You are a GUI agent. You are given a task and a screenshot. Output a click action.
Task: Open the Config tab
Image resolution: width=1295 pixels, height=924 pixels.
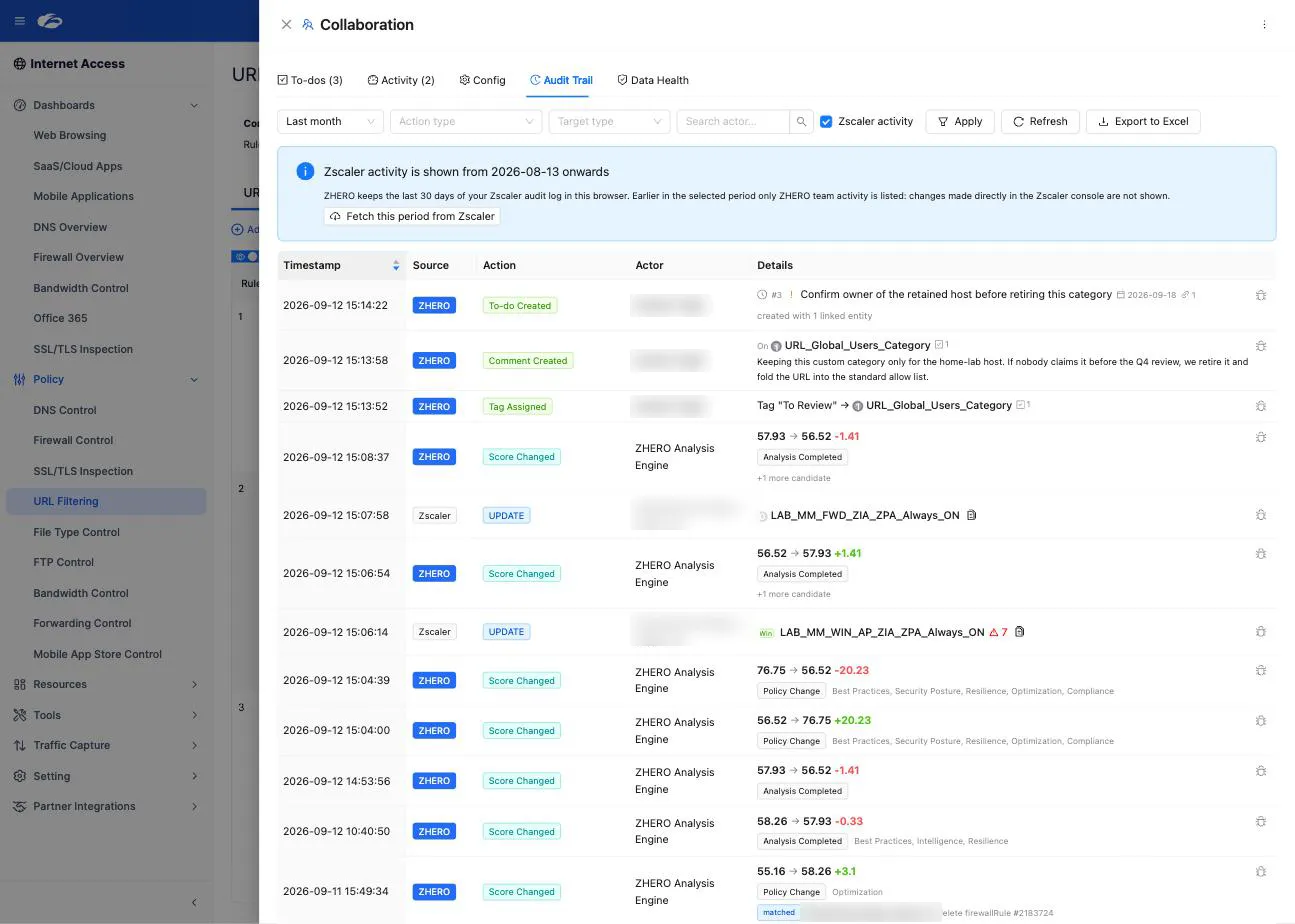click(482, 80)
